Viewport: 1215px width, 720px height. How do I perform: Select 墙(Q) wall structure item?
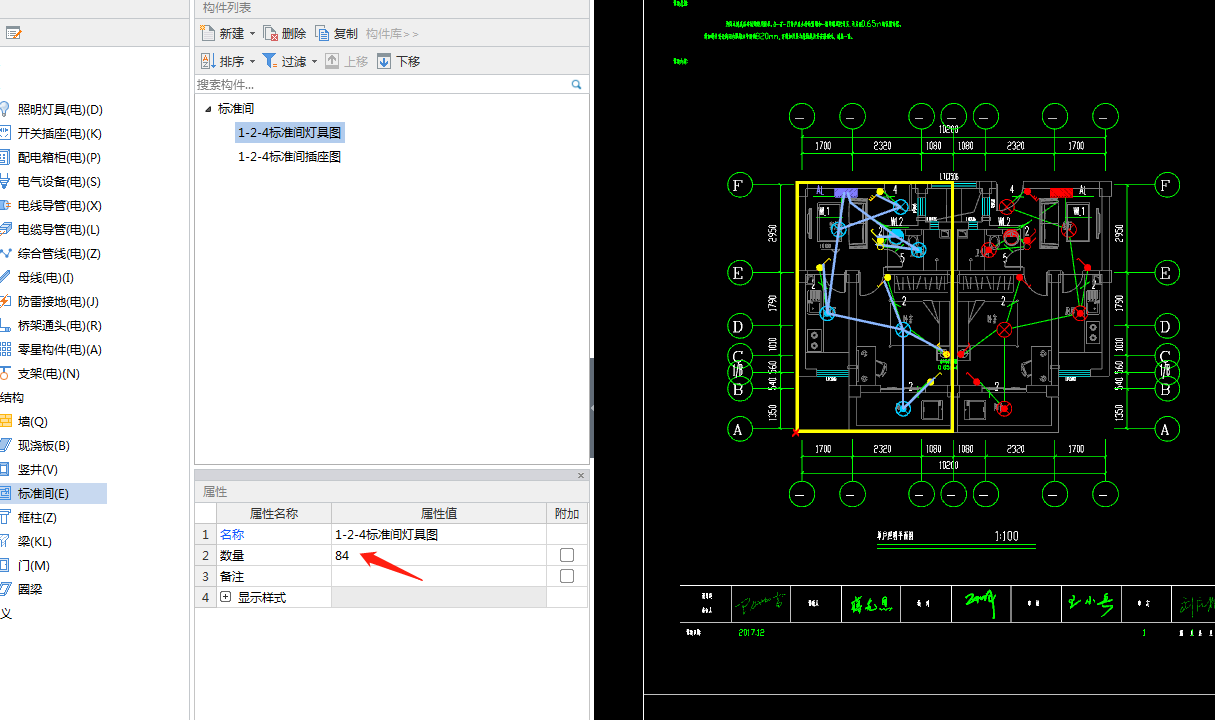pos(32,422)
